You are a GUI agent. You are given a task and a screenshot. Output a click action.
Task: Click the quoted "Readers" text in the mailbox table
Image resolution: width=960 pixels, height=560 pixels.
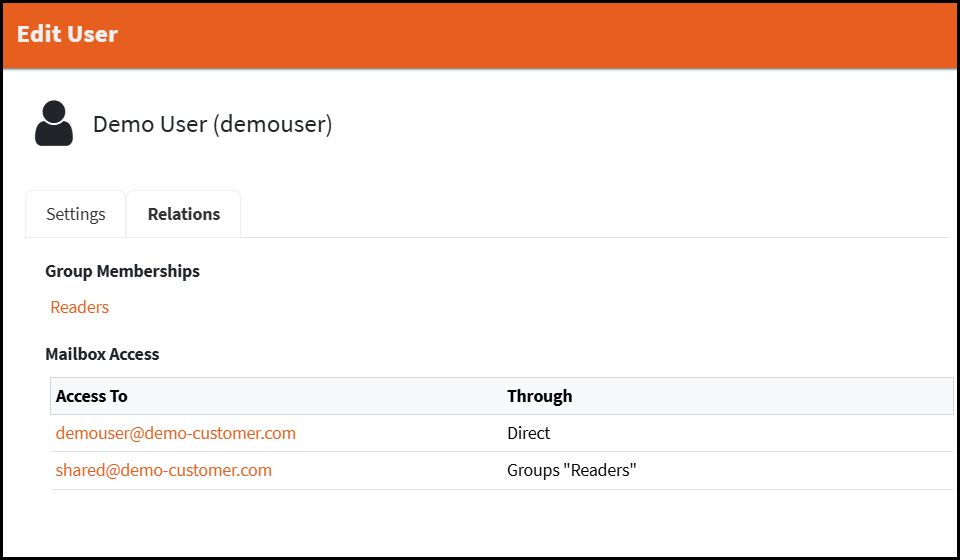point(602,470)
